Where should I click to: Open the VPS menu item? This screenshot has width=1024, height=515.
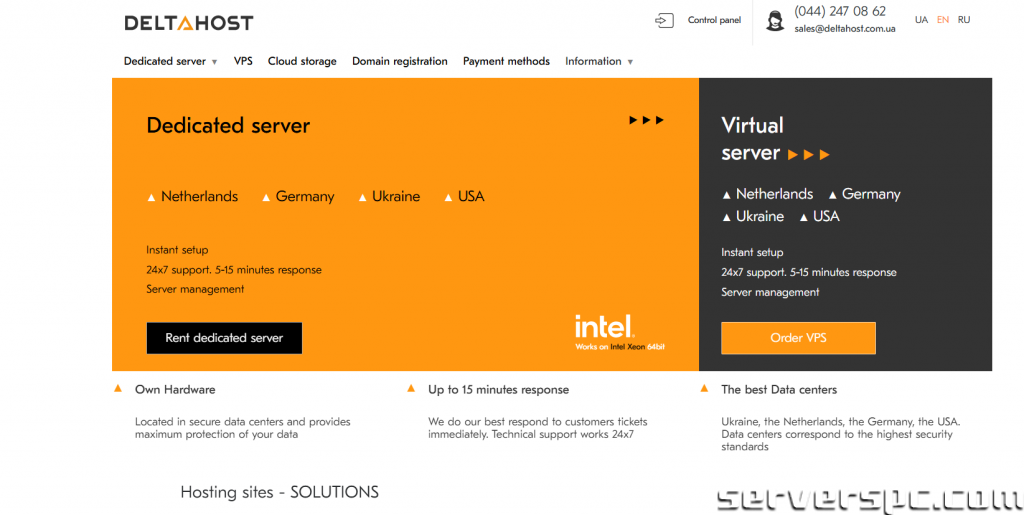point(243,61)
